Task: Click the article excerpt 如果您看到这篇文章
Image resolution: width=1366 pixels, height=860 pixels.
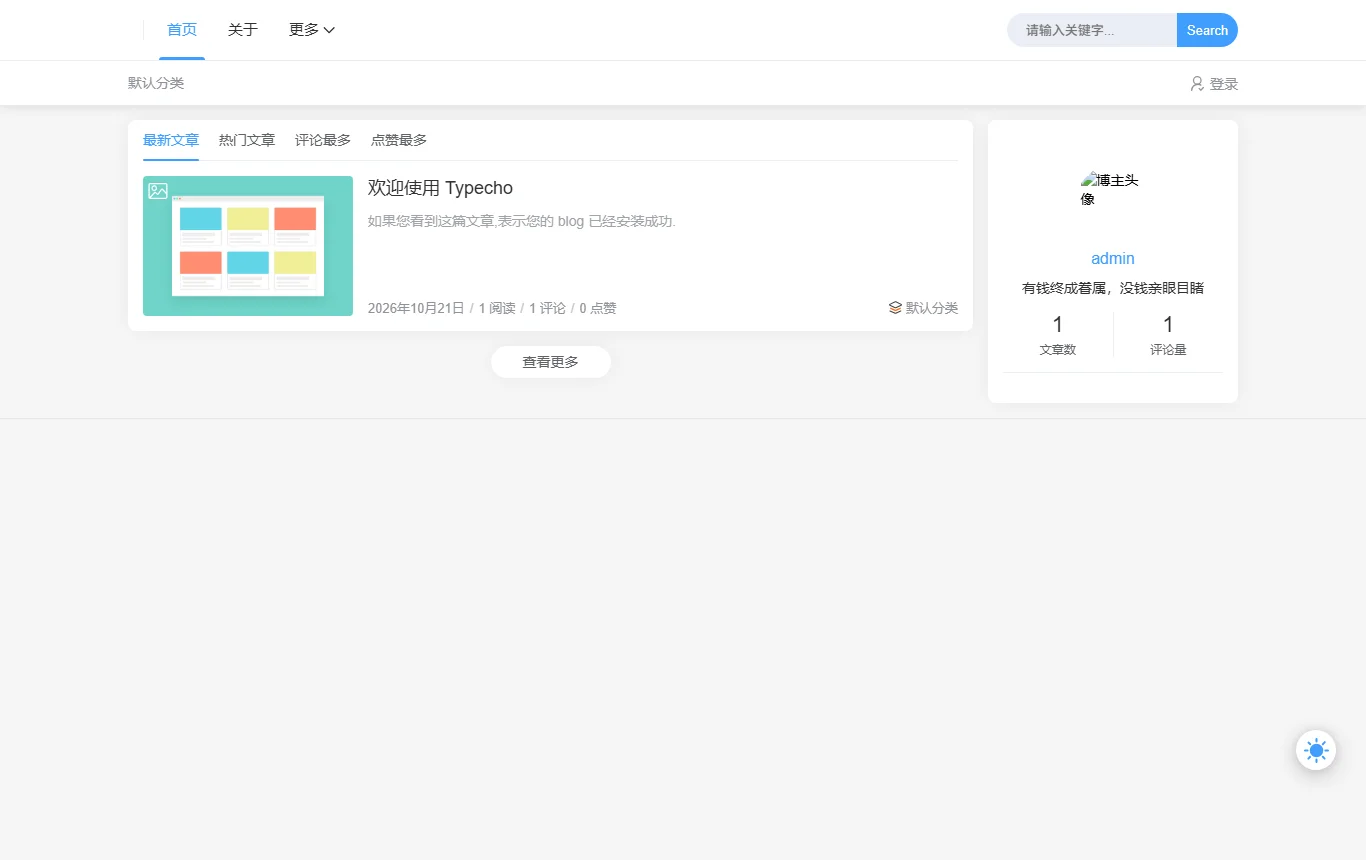Action: pyautogui.click(x=522, y=221)
